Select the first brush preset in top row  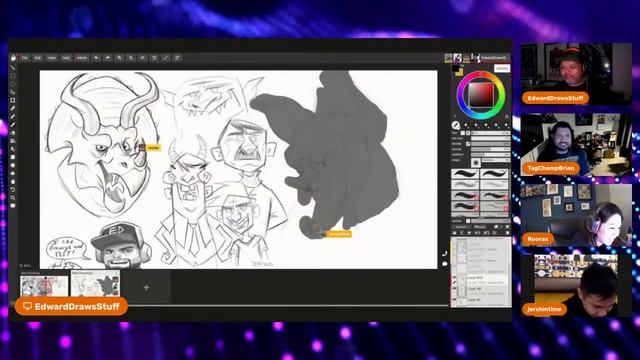[465, 174]
